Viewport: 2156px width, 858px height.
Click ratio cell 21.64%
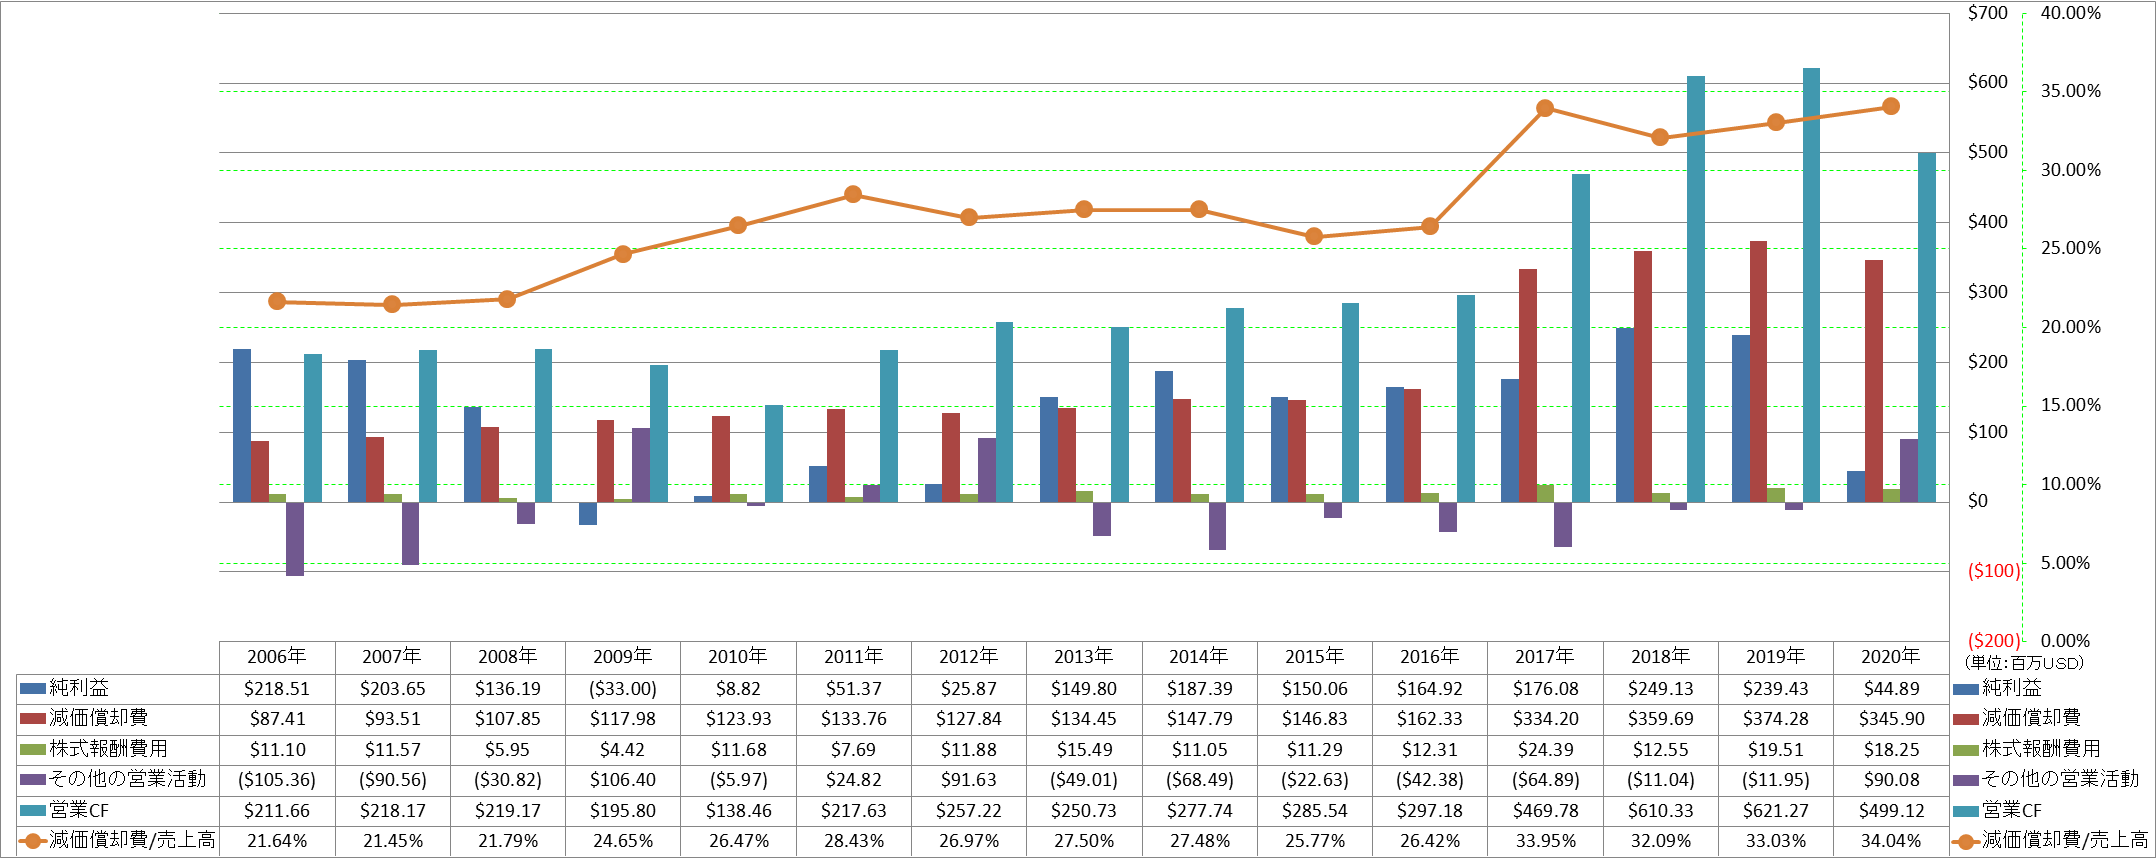(x=277, y=841)
